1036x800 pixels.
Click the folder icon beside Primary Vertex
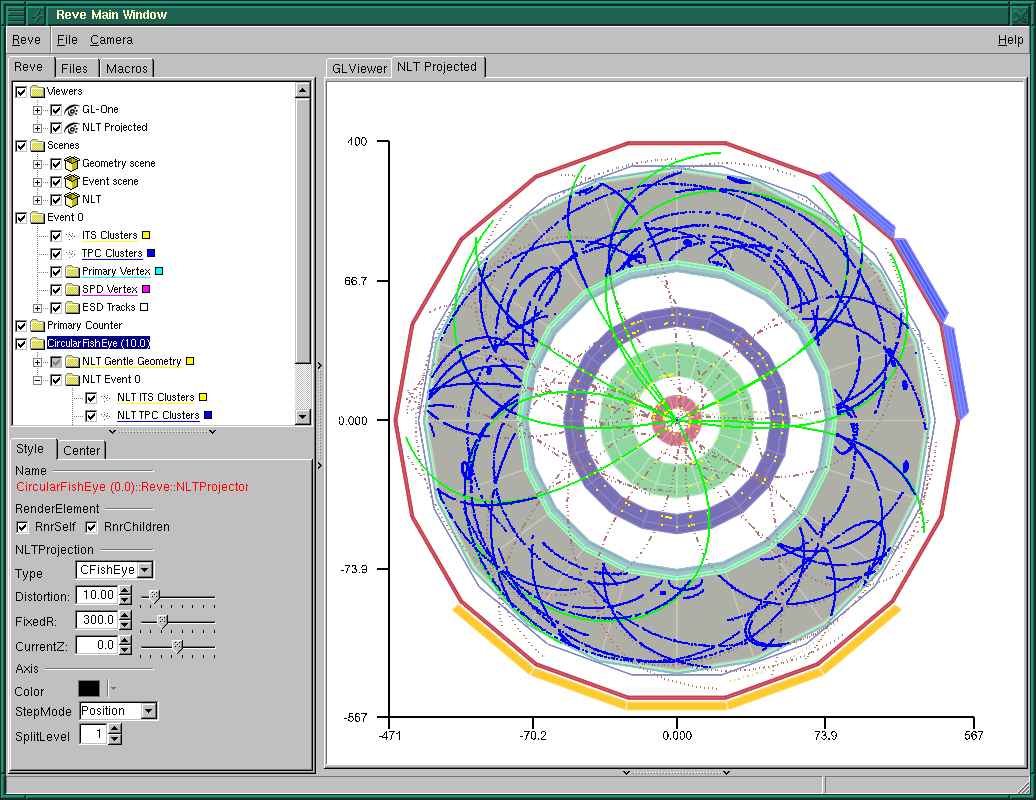[74, 271]
